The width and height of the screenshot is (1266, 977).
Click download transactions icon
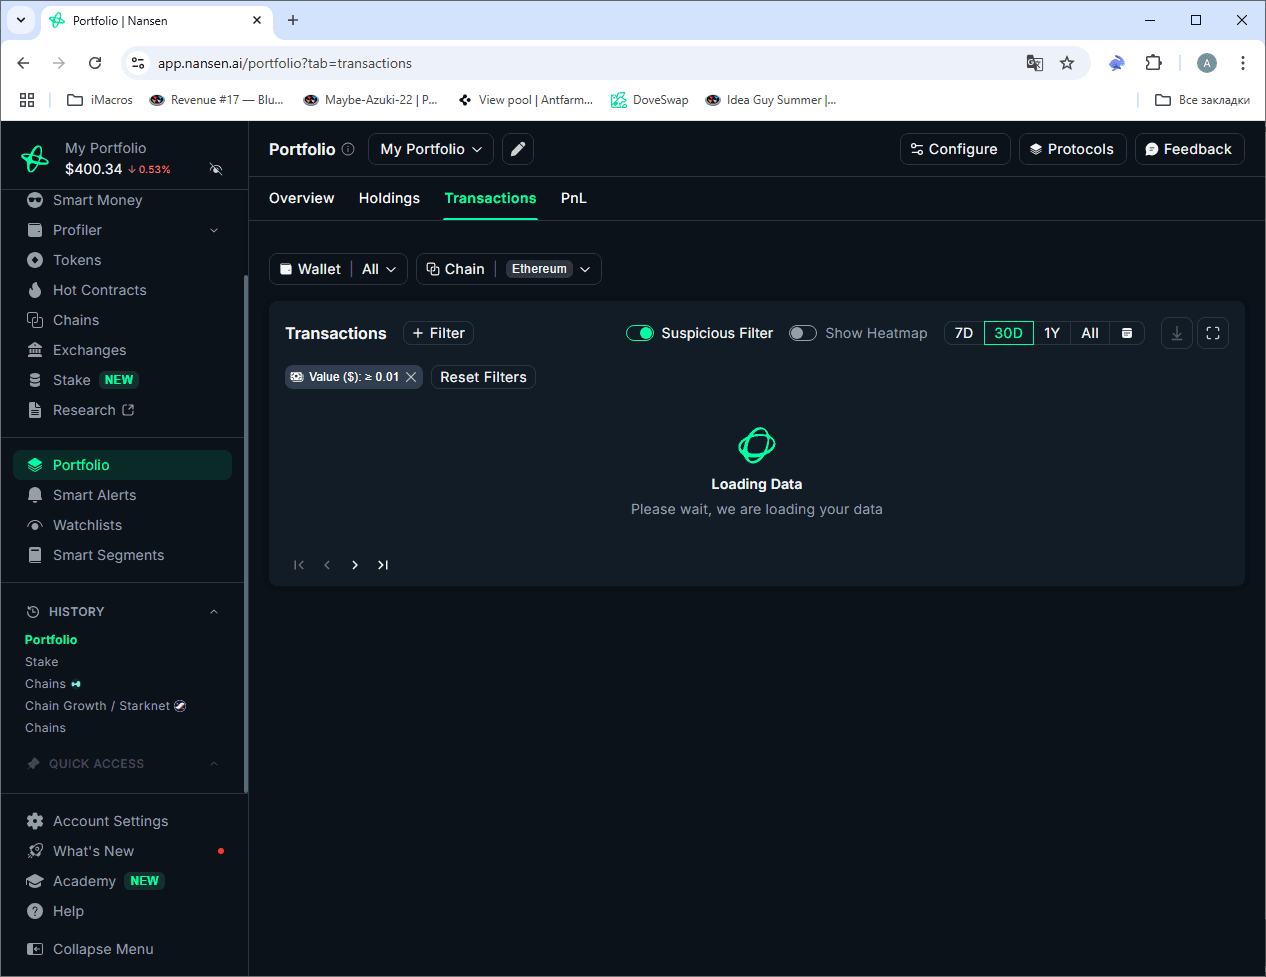(1177, 333)
